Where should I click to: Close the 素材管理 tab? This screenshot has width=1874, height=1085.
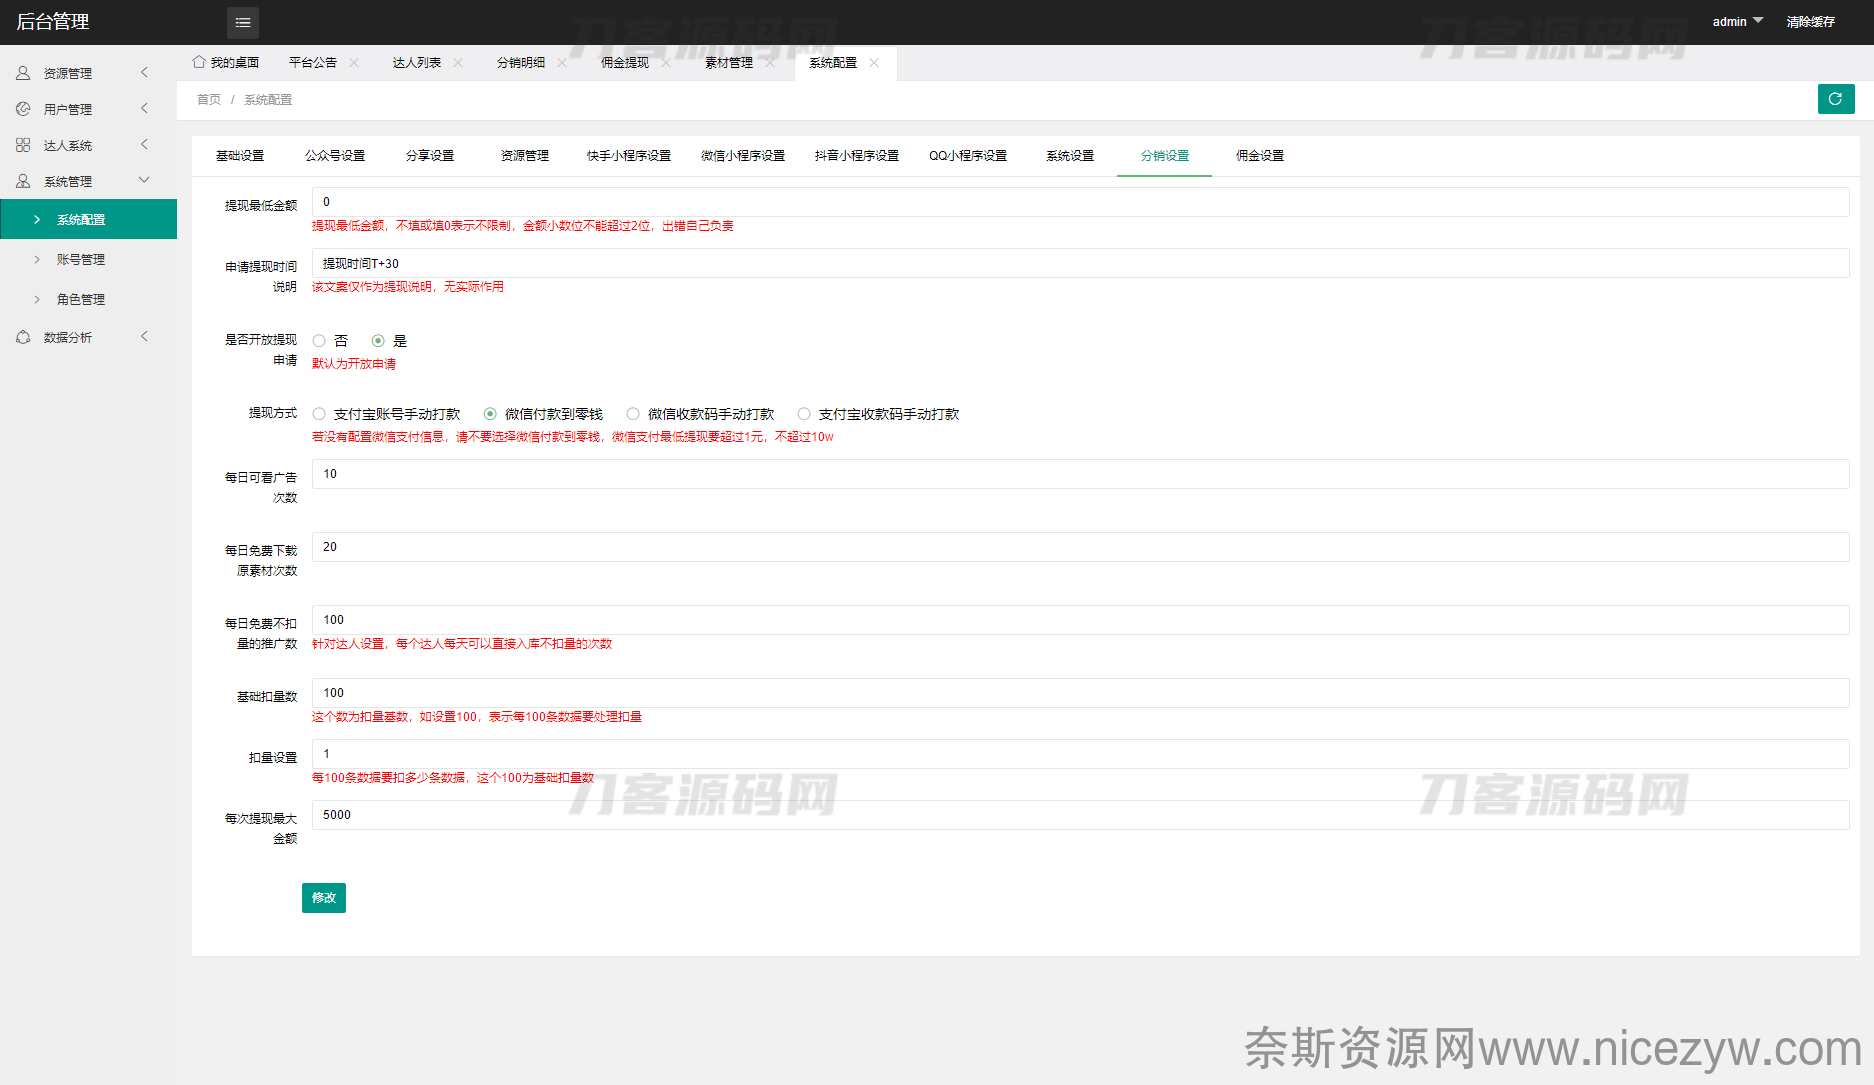pos(770,62)
